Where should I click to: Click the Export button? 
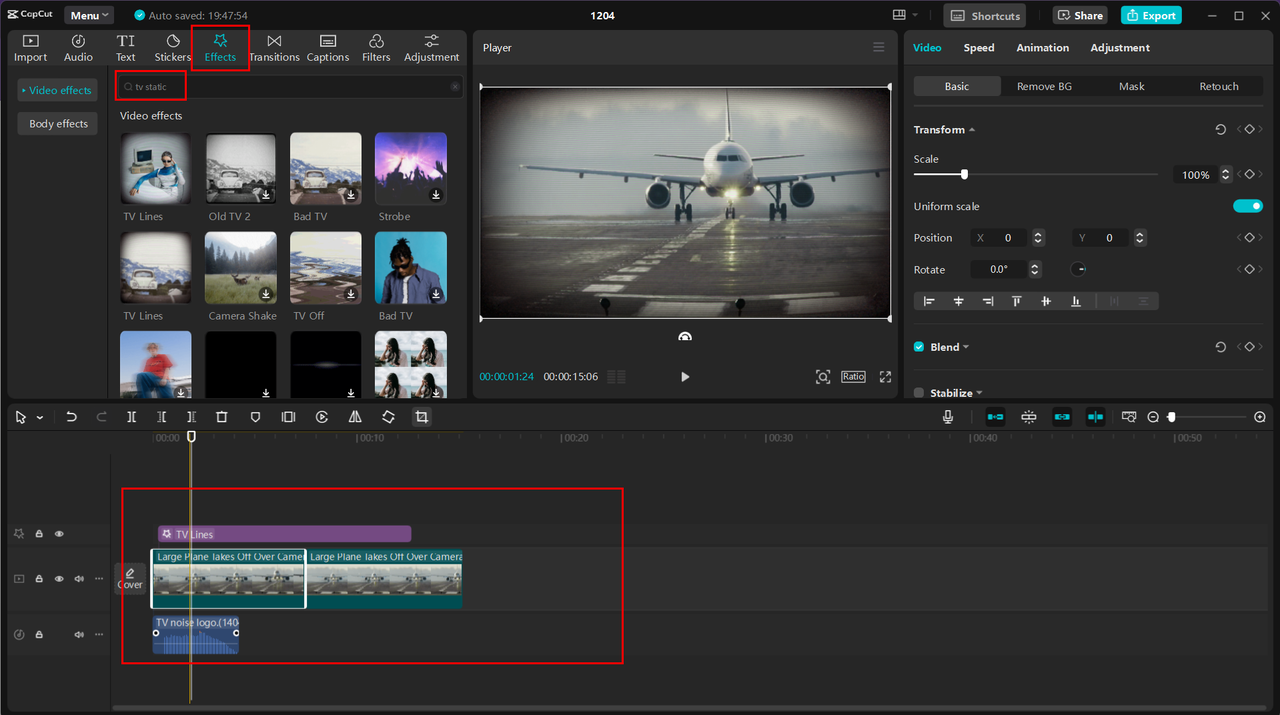point(1151,15)
